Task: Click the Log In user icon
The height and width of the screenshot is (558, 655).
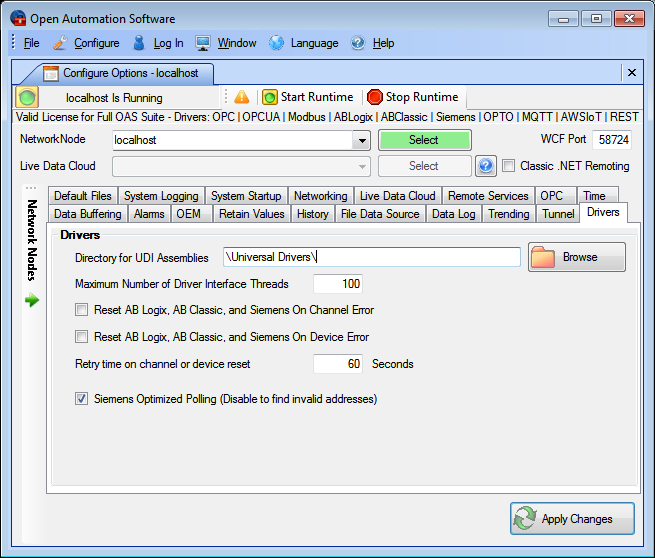Action: coord(139,43)
